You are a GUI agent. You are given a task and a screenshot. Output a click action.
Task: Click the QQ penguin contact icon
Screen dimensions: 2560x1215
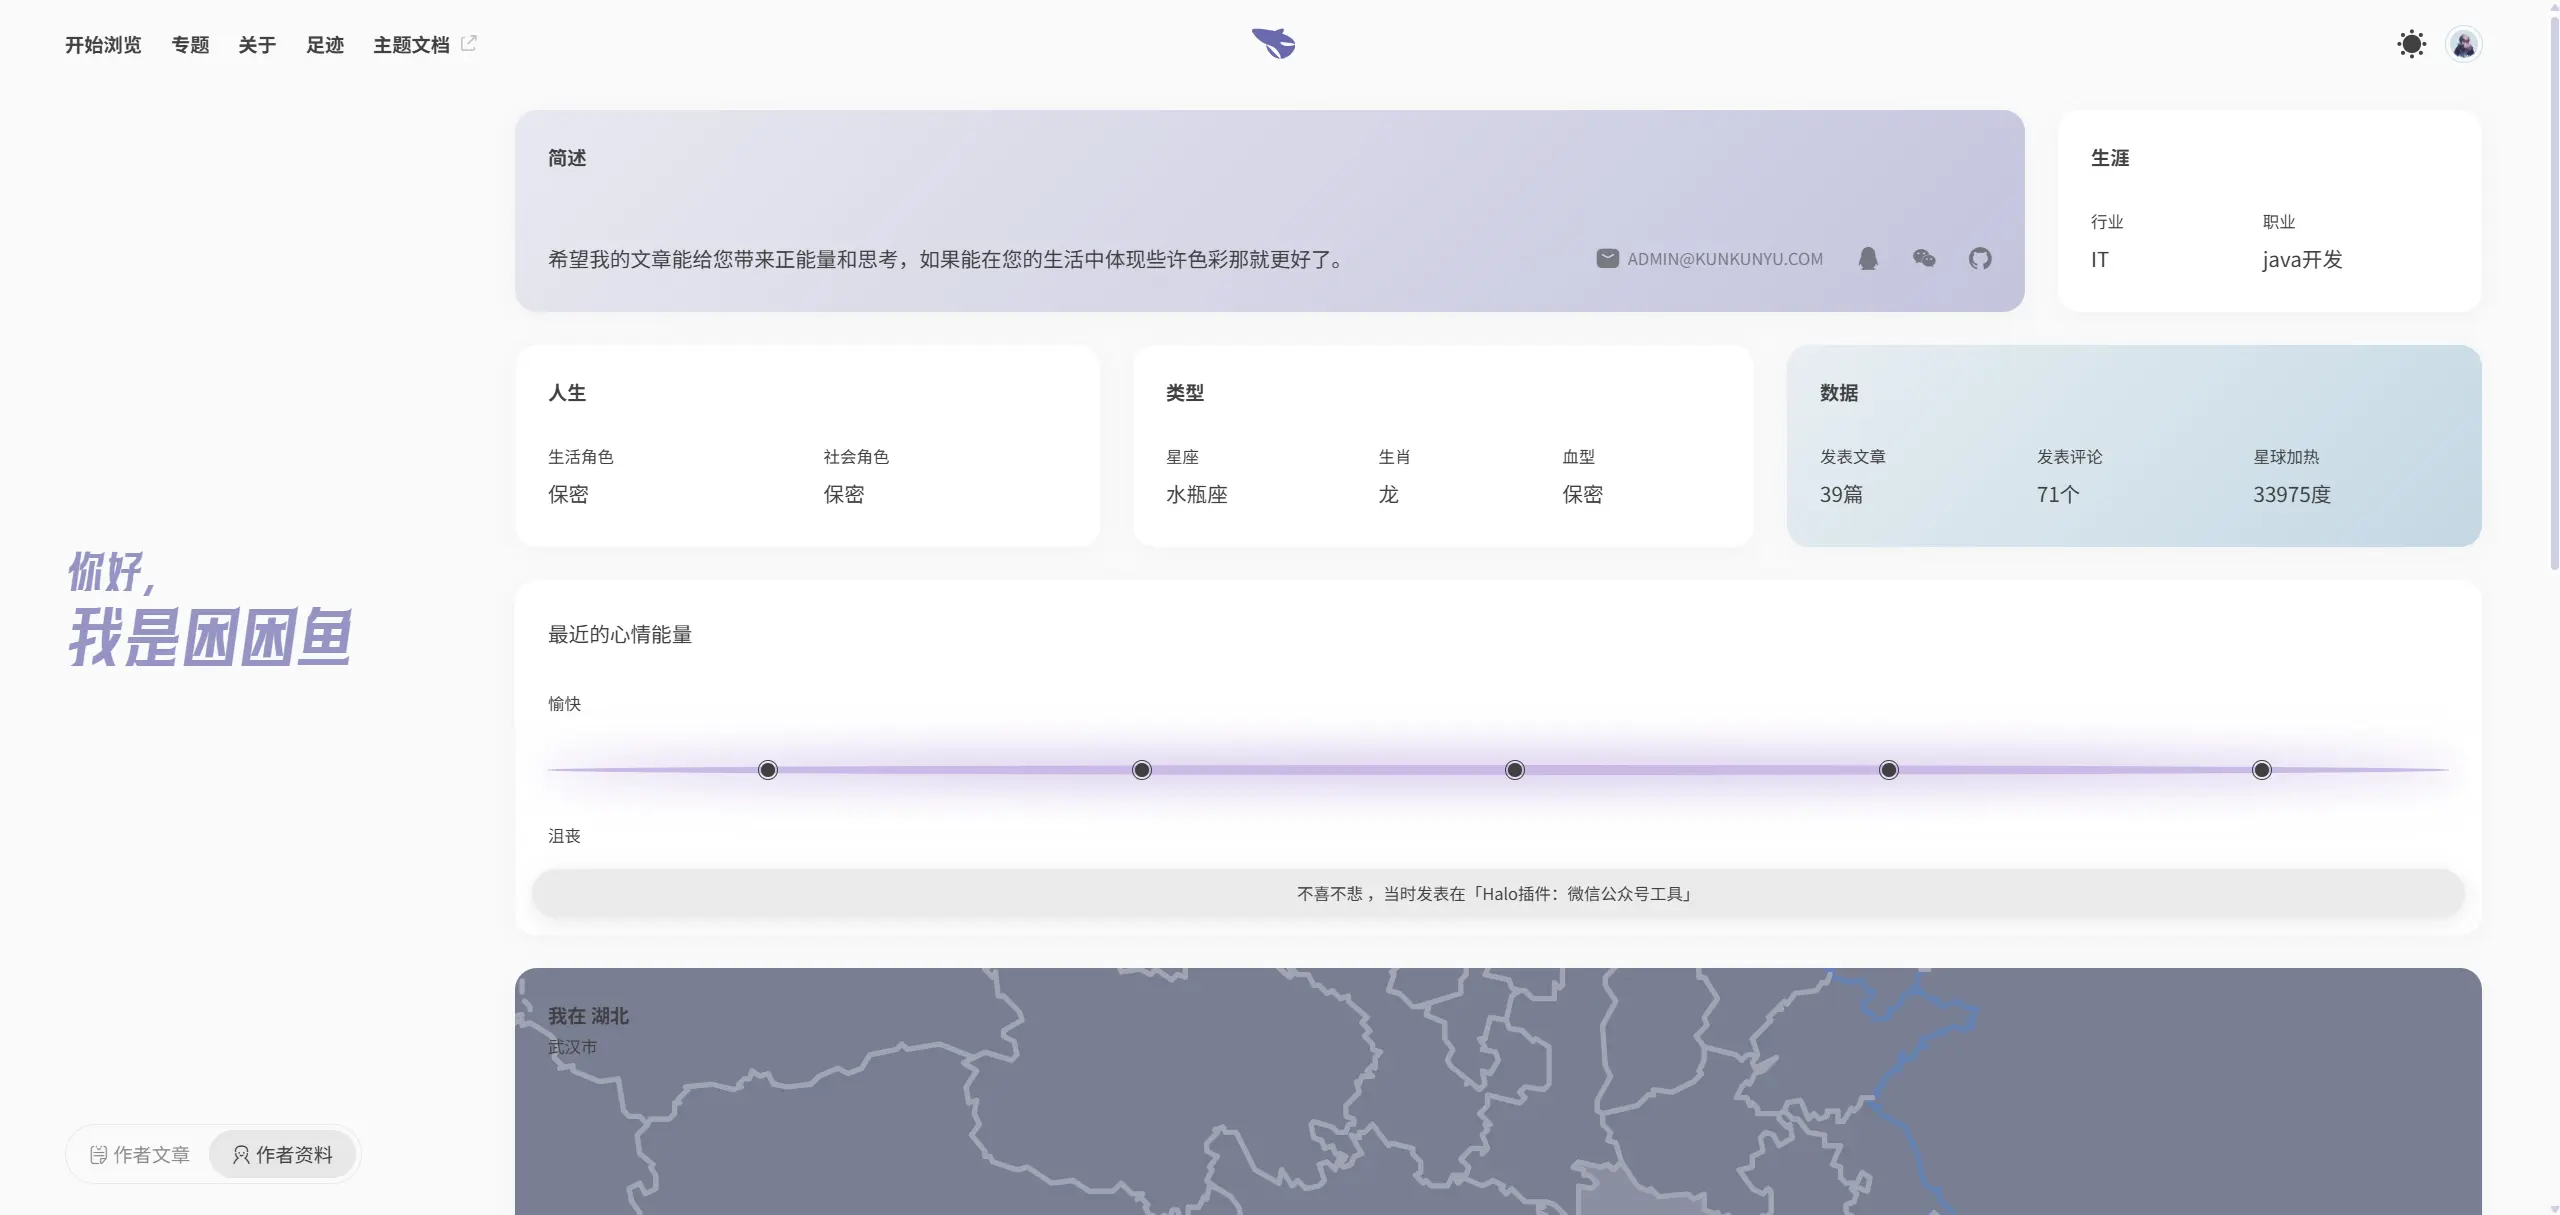pos(1867,259)
